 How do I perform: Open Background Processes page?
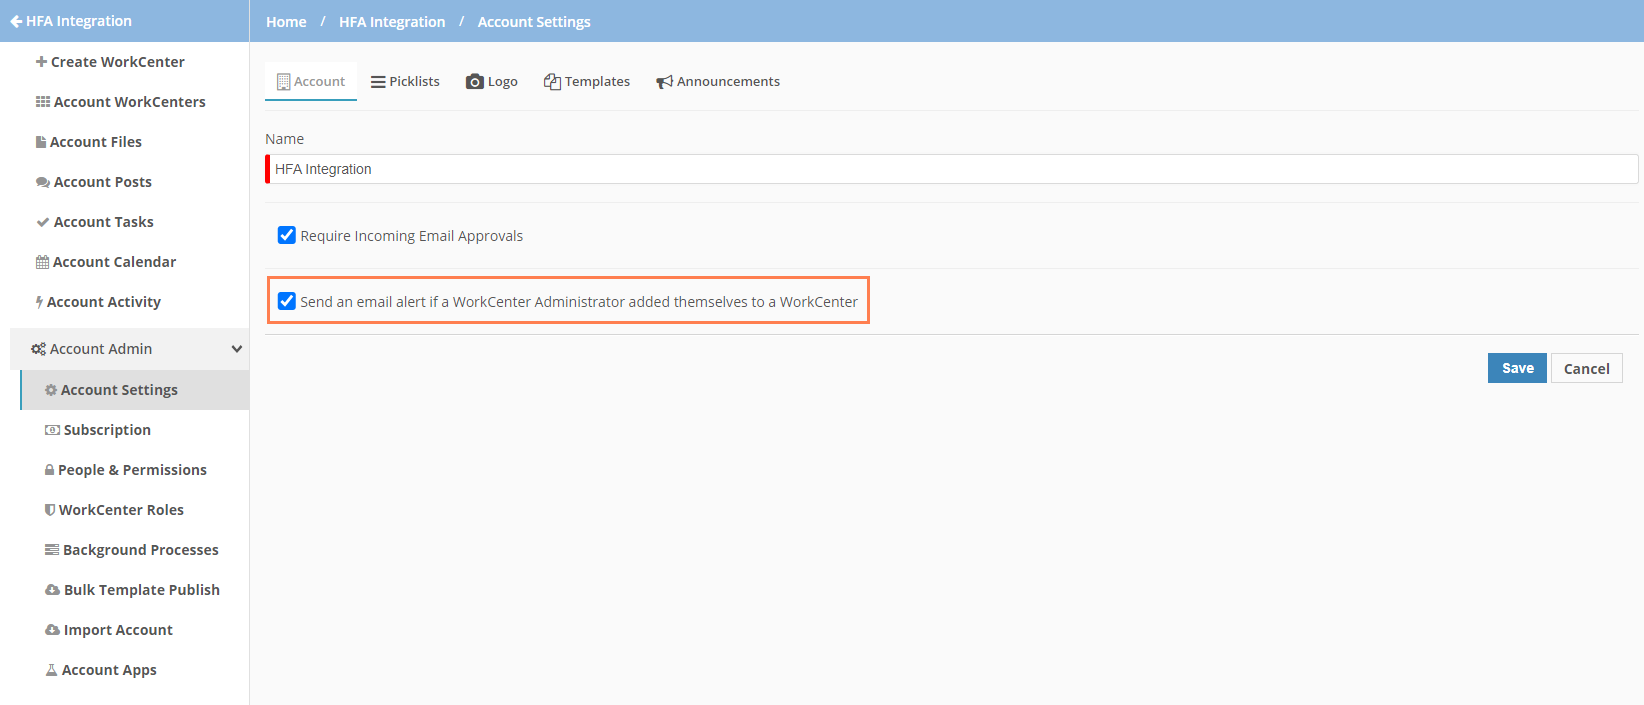(x=134, y=550)
